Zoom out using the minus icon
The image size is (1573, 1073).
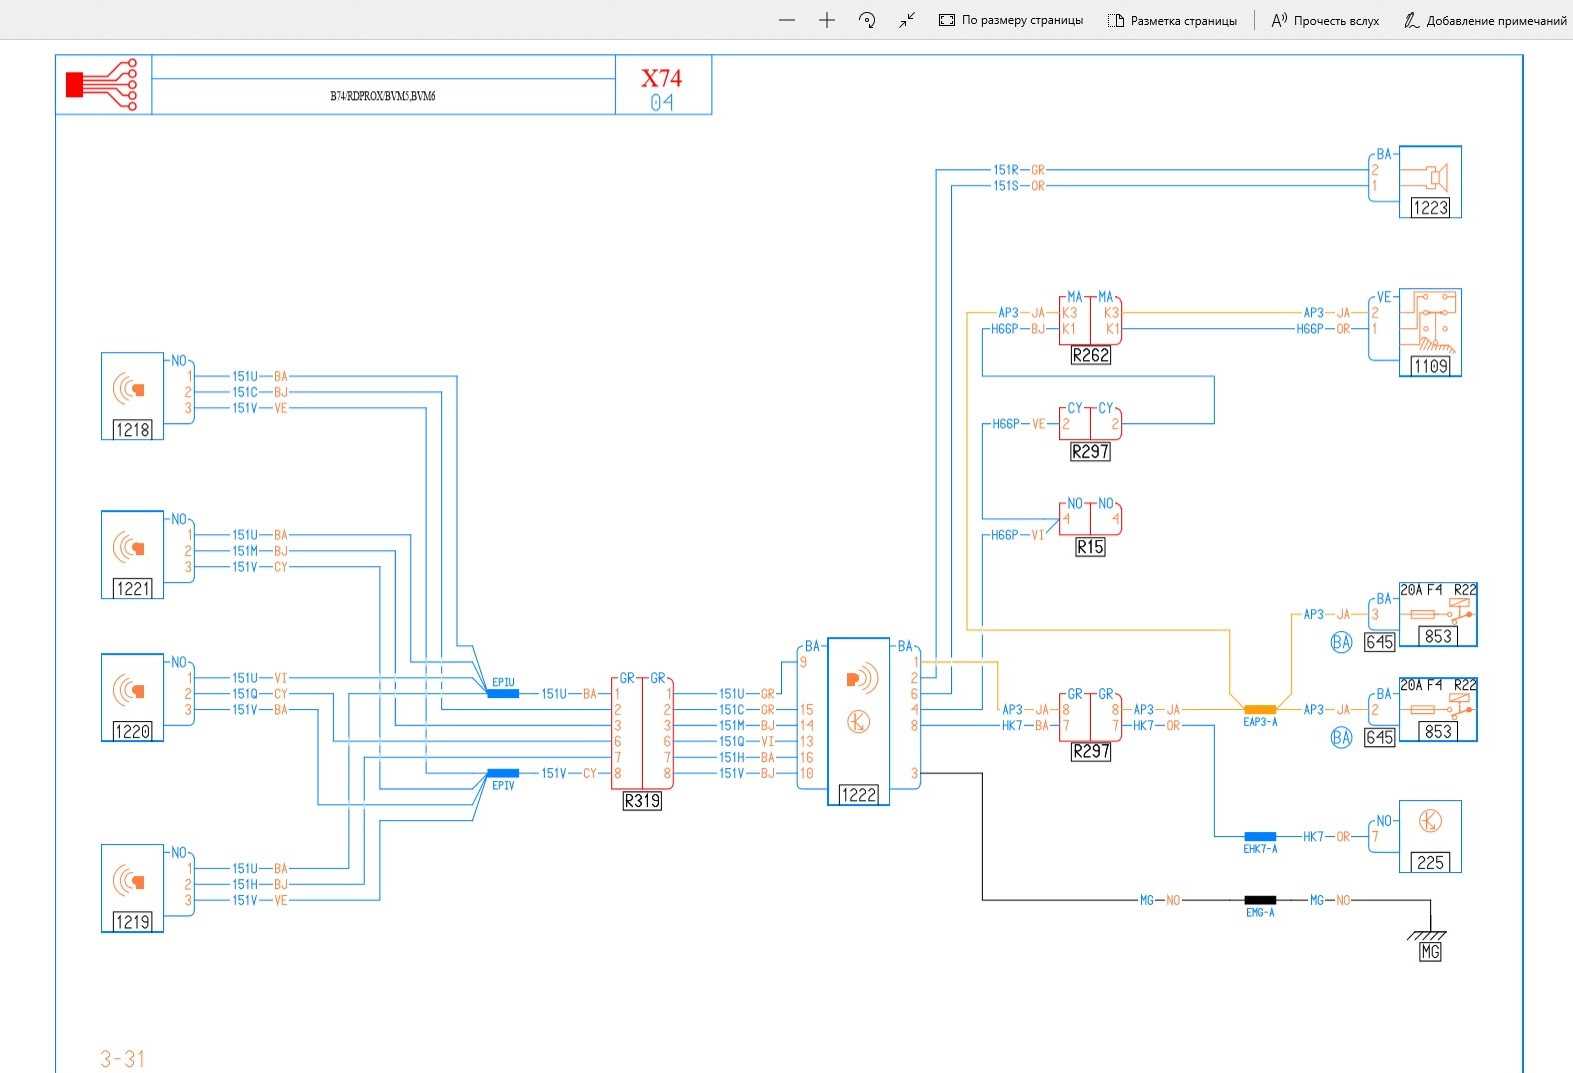(x=787, y=20)
